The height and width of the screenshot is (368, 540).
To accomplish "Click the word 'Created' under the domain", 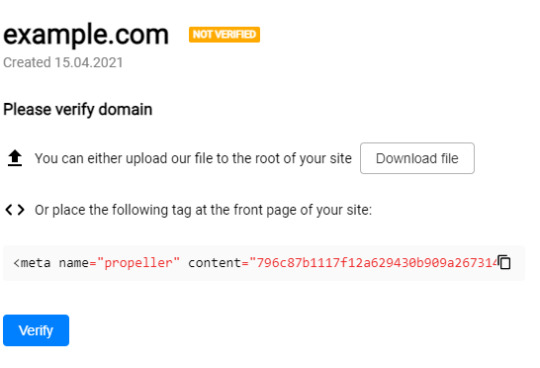I will [27, 63].
